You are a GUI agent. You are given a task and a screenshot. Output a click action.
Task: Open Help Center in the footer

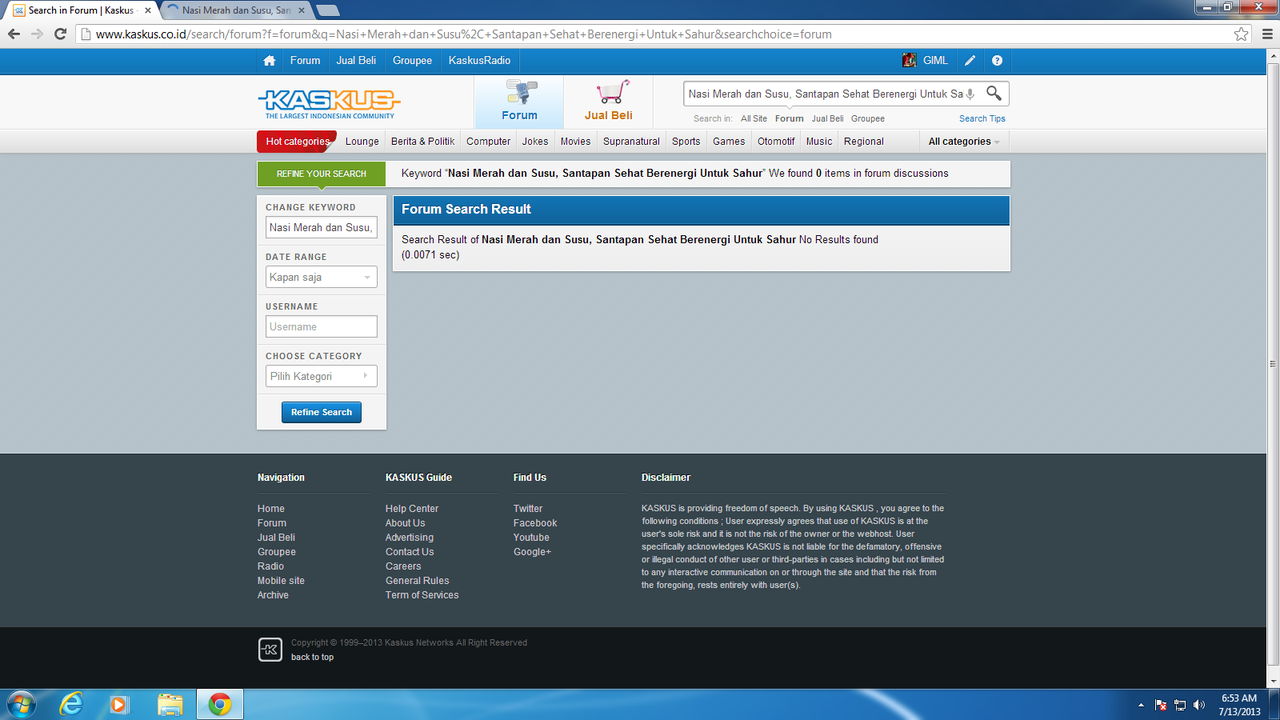pos(412,509)
